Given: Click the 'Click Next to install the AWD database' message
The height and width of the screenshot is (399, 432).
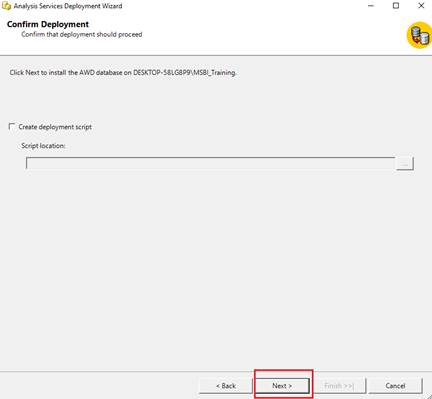Looking at the screenshot, I should (123, 73).
